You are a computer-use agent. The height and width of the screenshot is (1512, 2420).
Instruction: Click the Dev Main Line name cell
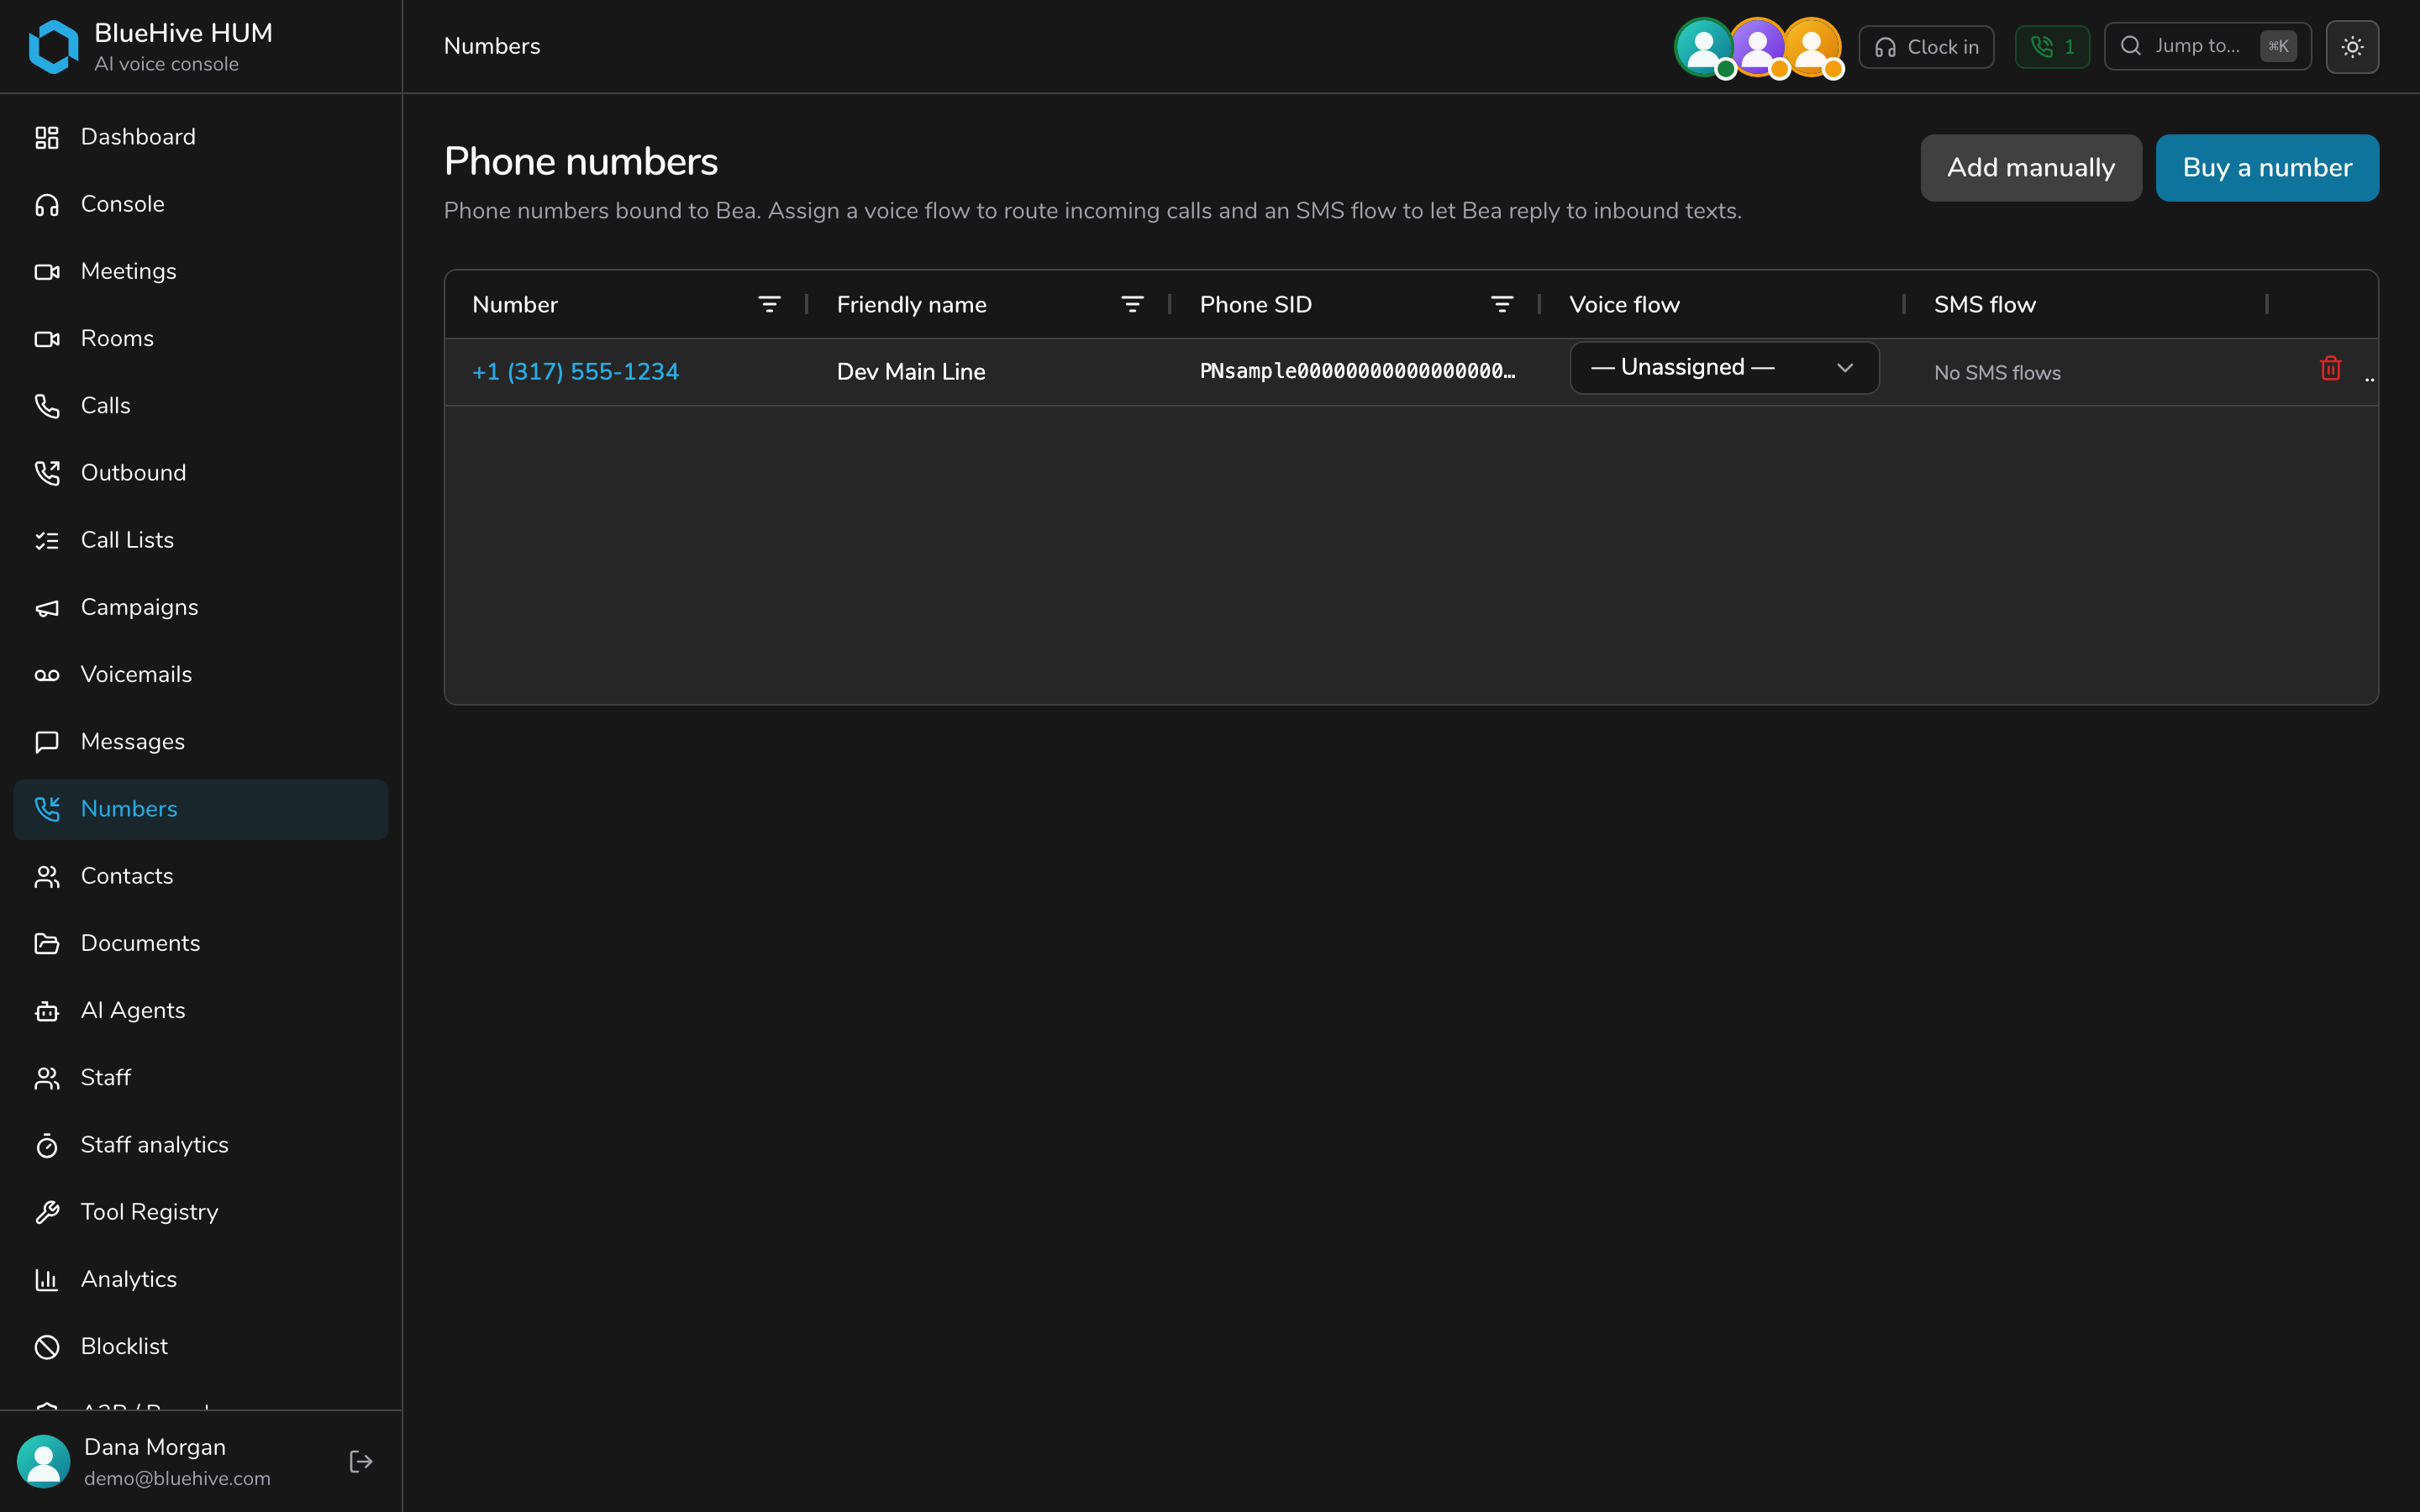click(911, 372)
